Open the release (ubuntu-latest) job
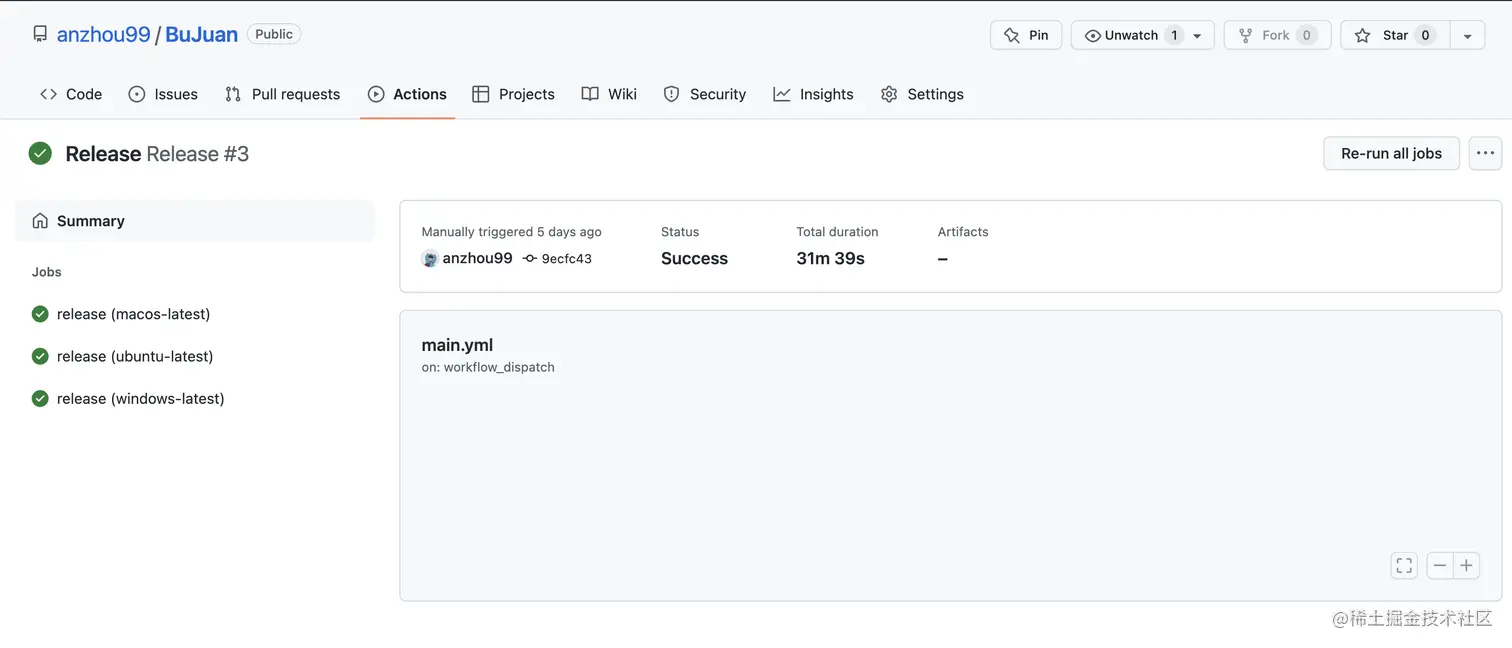 point(135,356)
